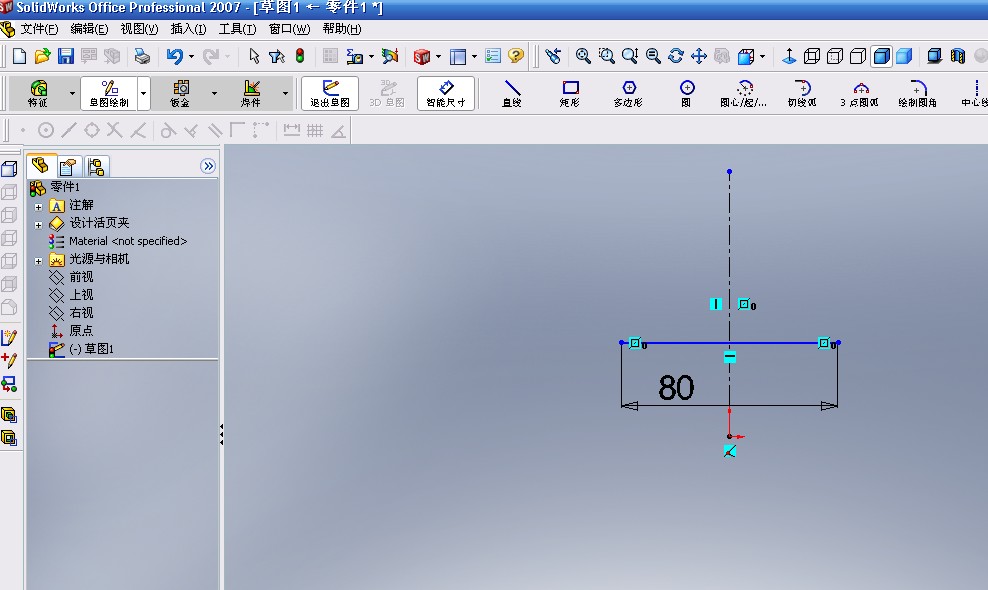Viewport: 988px width, 590px height.
Task: Click the Previous View icon
Action: point(553,56)
